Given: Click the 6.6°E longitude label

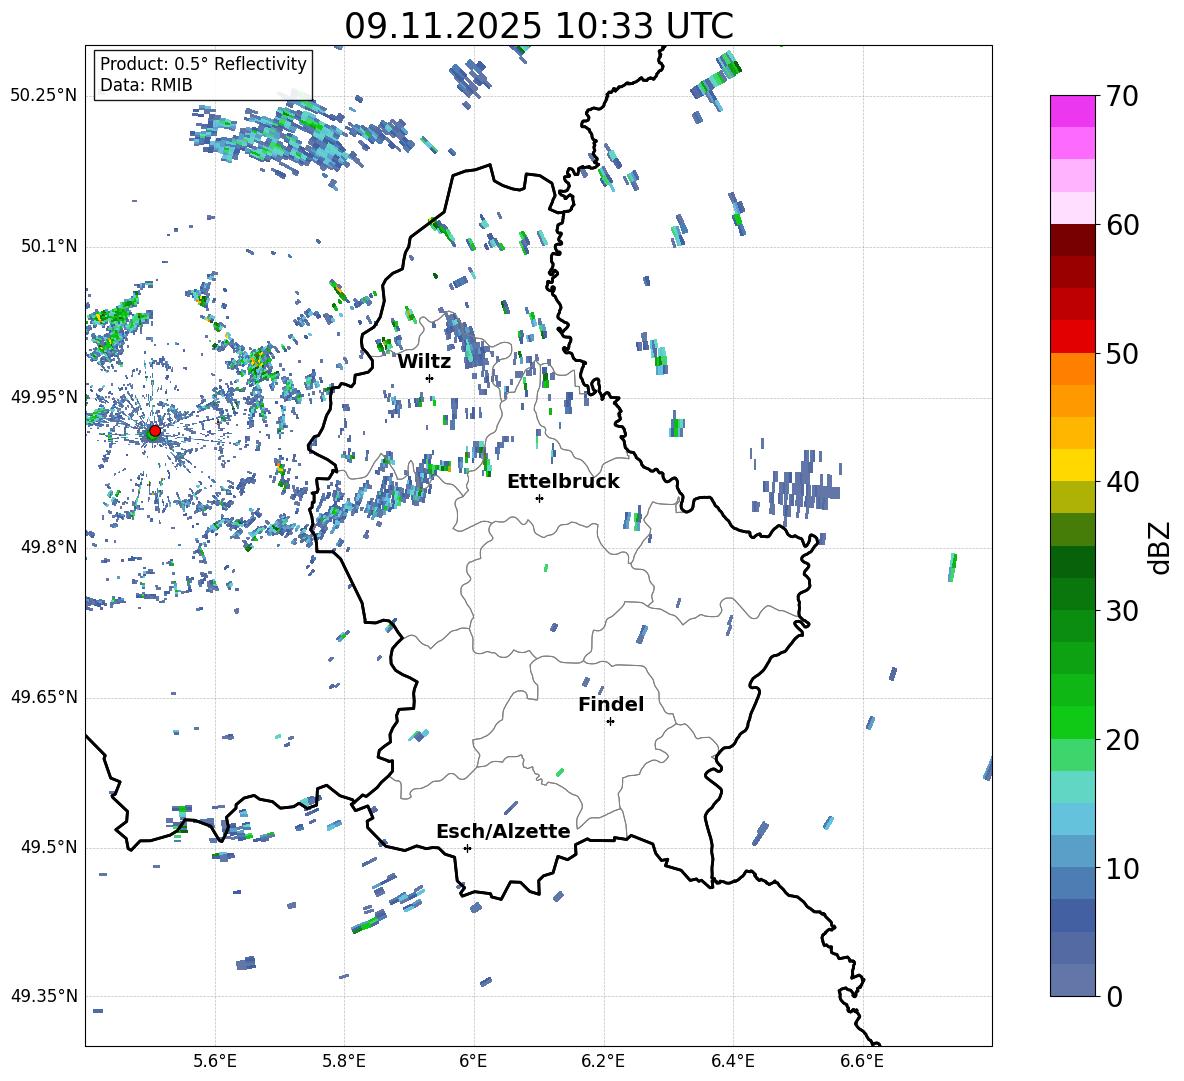Looking at the screenshot, I should pyautogui.click(x=862, y=1061).
